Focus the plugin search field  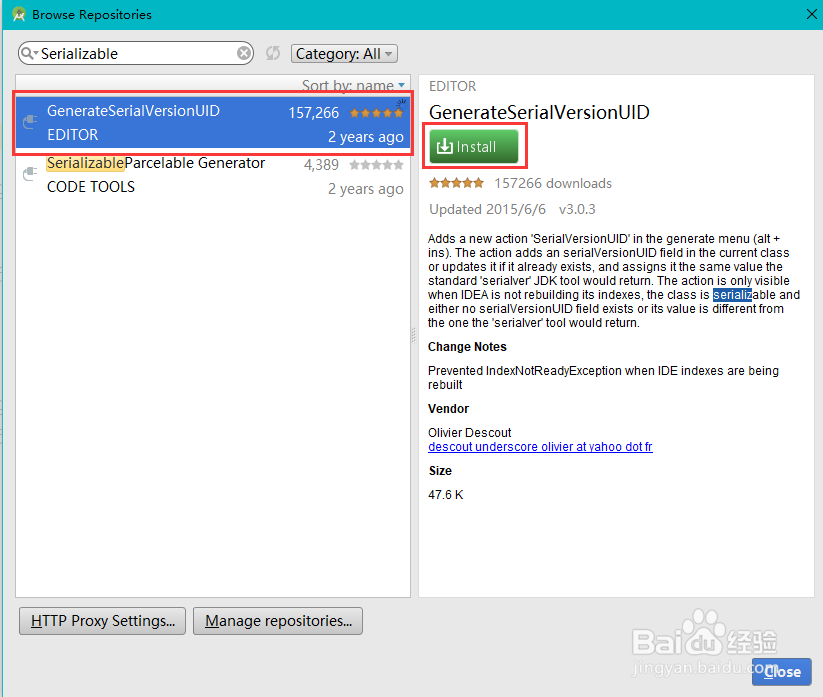(x=136, y=54)
